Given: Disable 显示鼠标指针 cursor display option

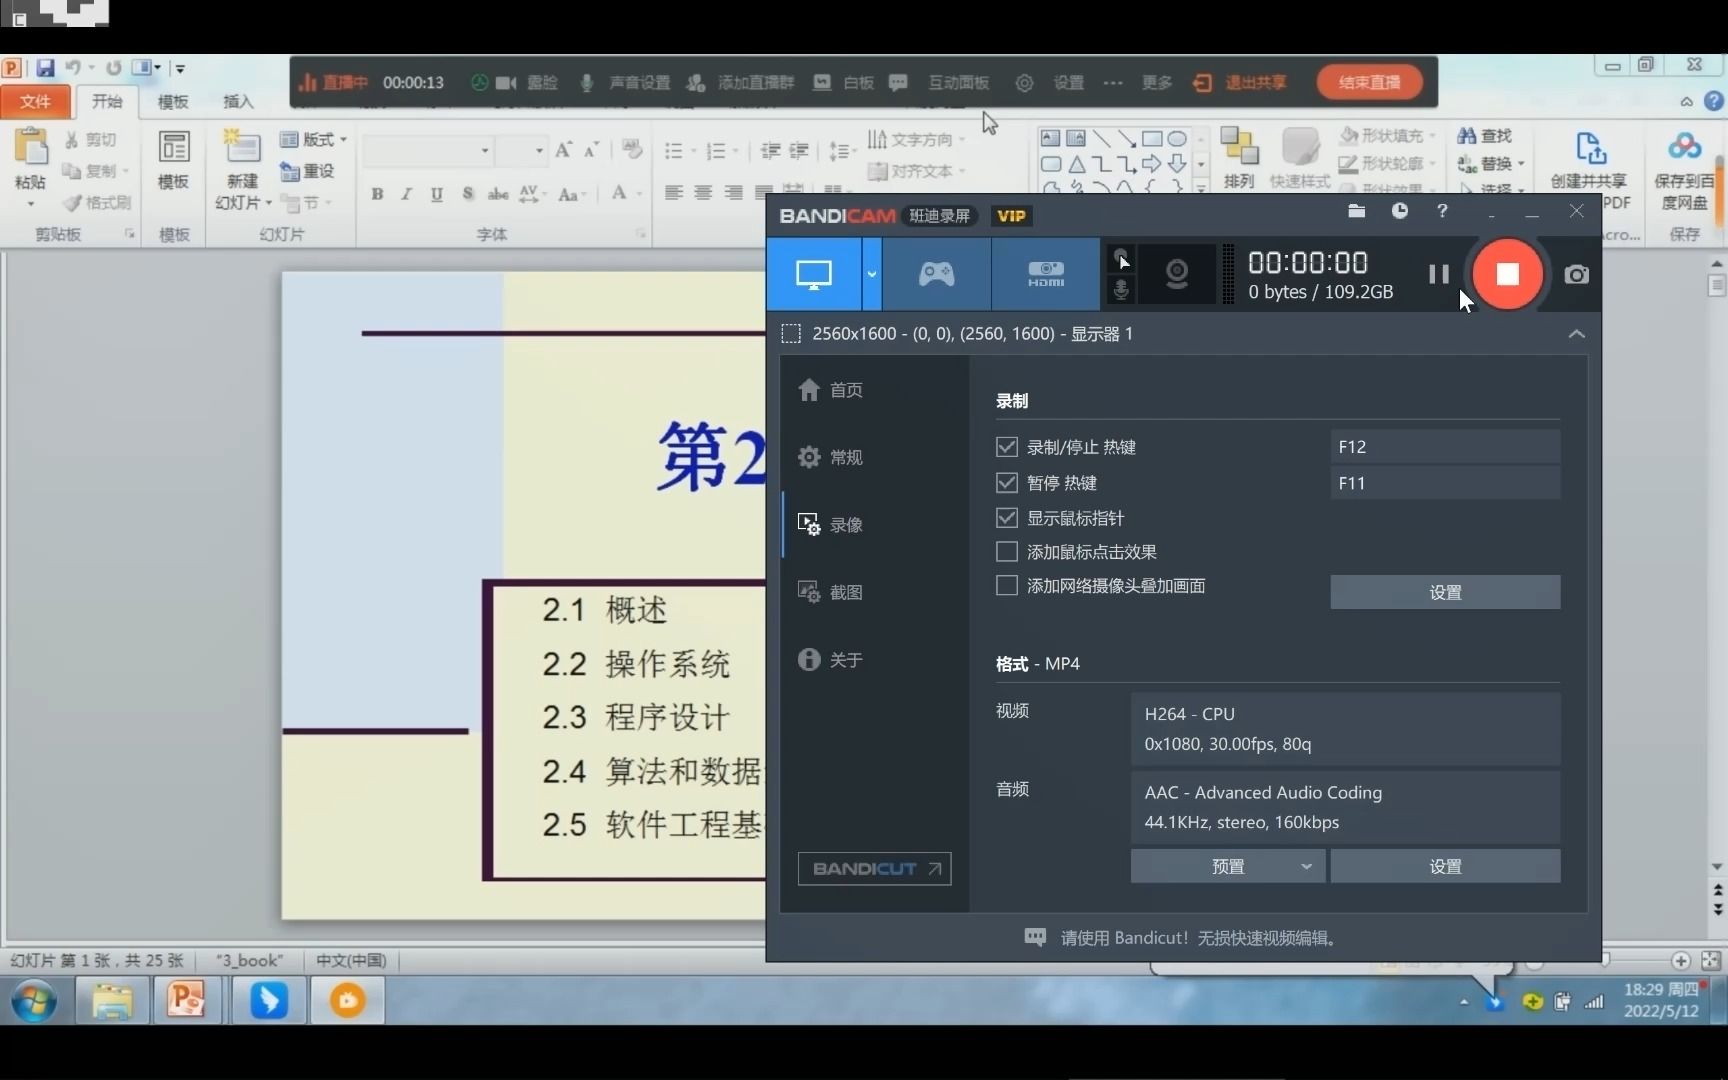Looking at the screenshot, I should pyautogui.click(x=1006, y=517).
